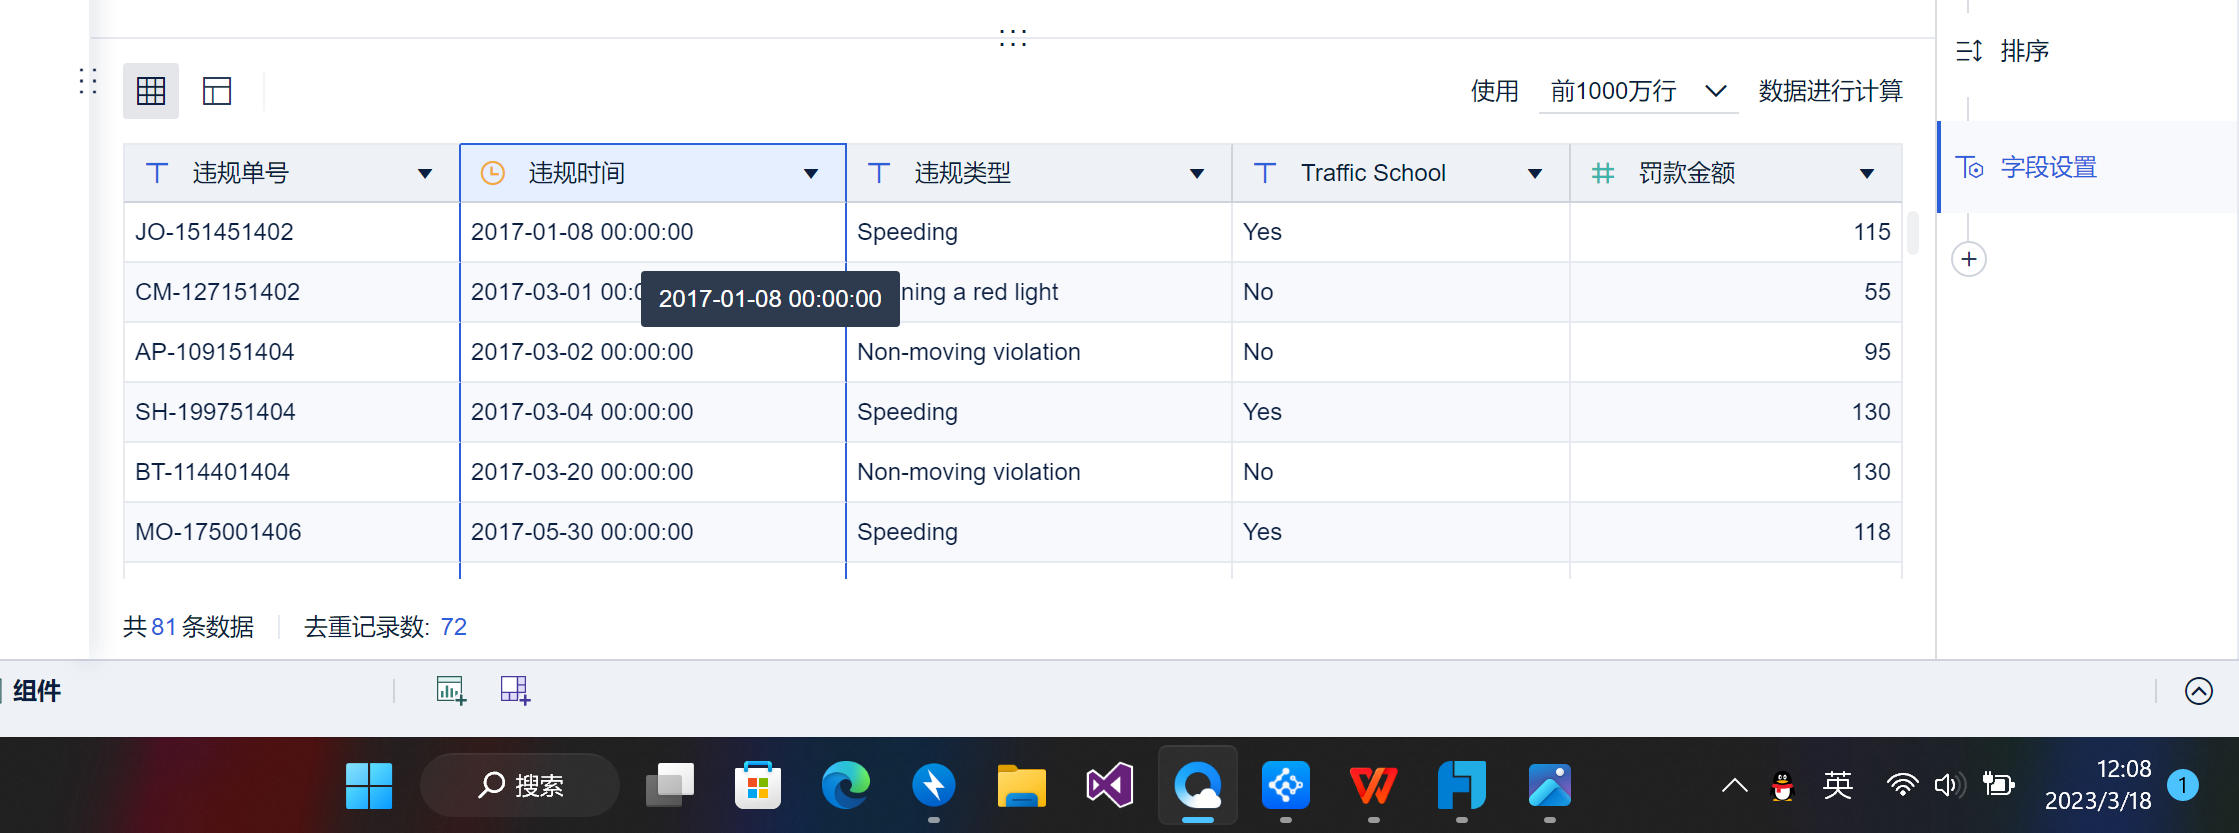This screenshot has height=833, width=2239.
Task: Open 违规类型 column dropdown arrow
Action: click(1197, 174)
